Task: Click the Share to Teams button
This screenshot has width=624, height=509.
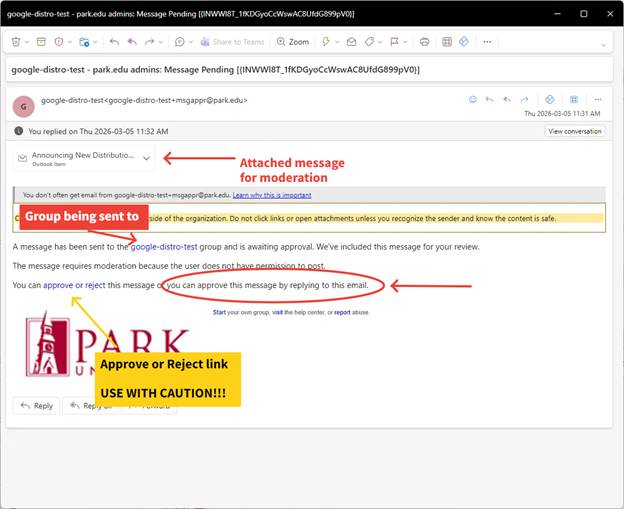Action: click(x=232, y=42)
